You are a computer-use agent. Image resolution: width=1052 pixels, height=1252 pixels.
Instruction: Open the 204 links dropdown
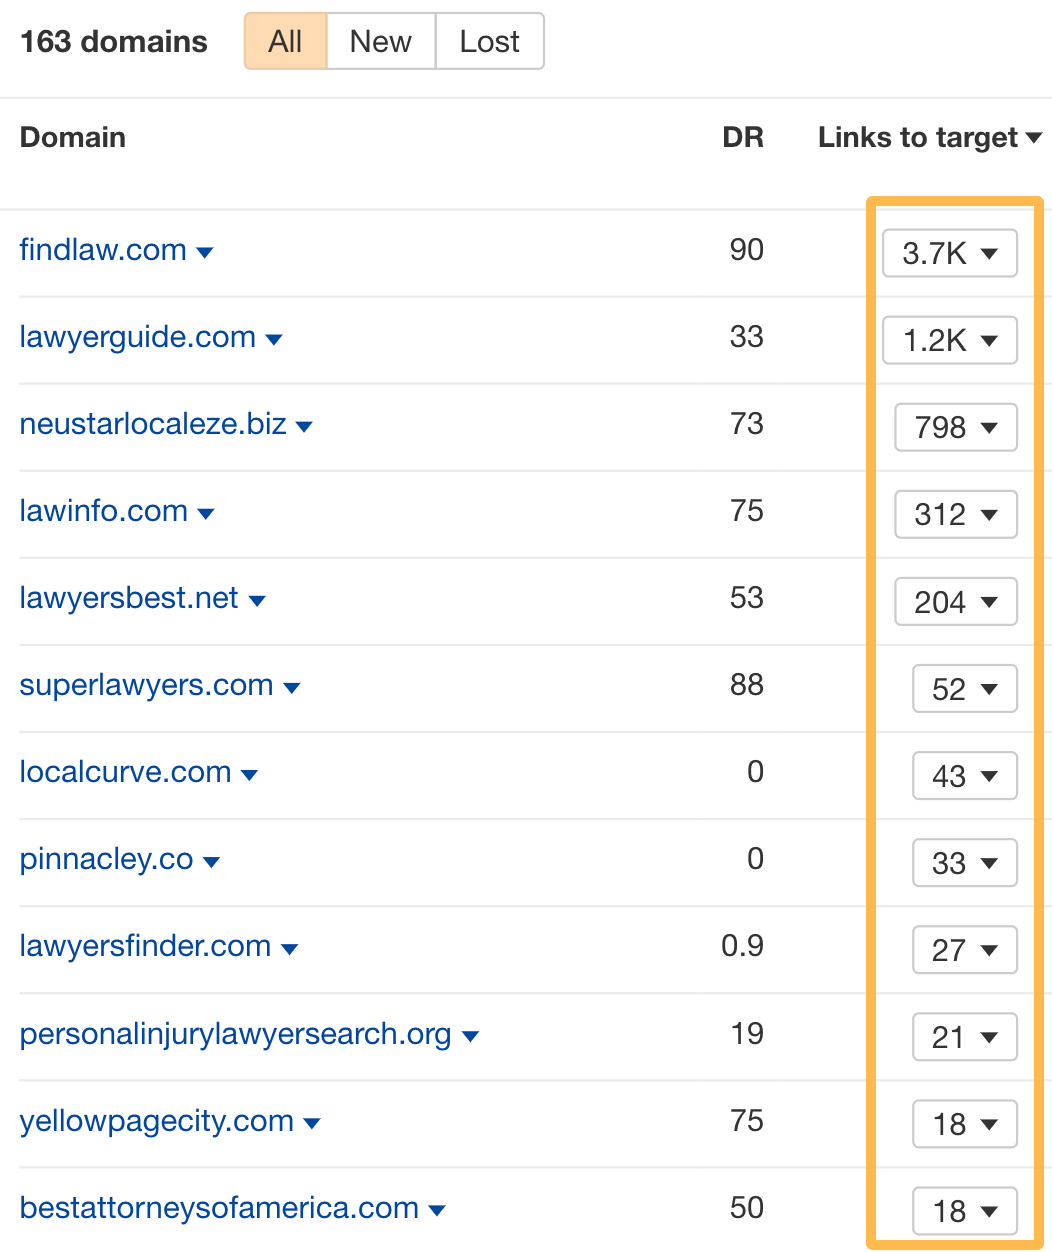click(956, 601)
